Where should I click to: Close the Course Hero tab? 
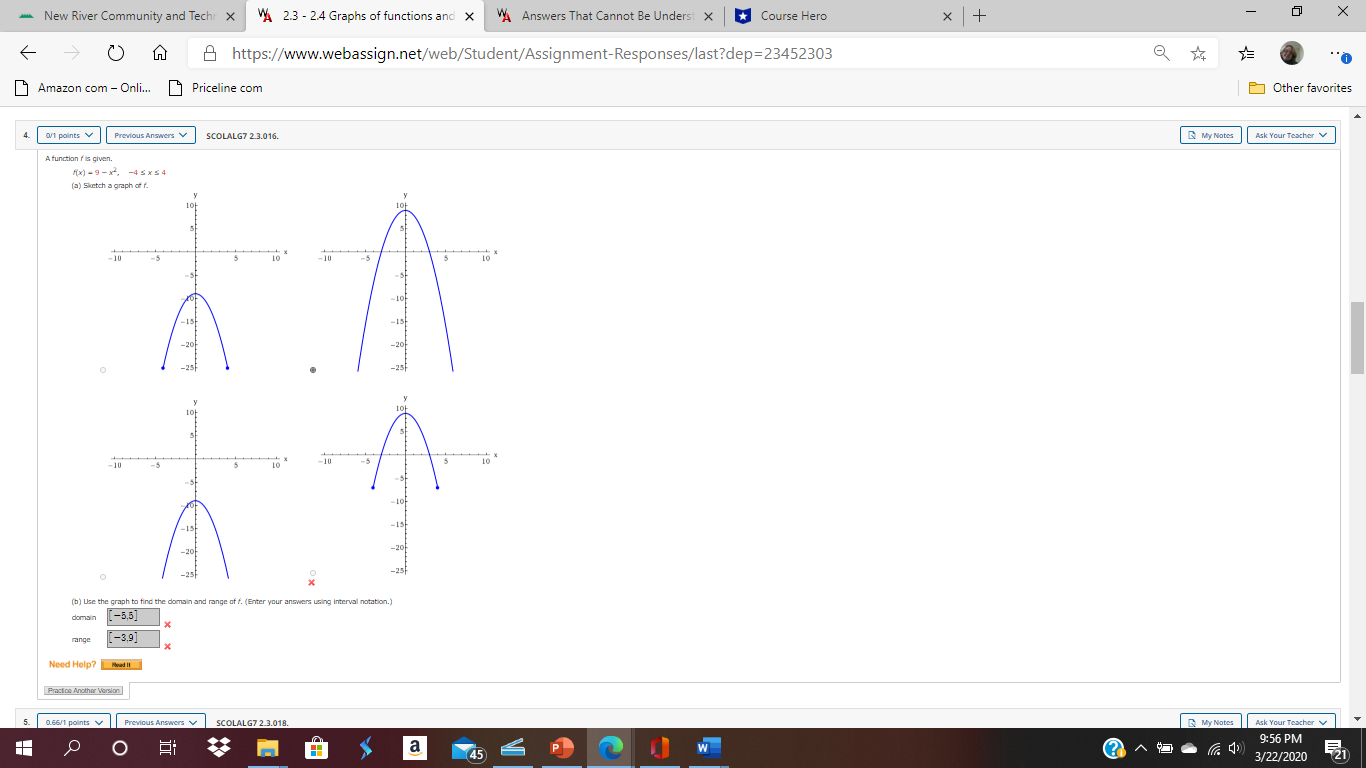coord(946,16)
